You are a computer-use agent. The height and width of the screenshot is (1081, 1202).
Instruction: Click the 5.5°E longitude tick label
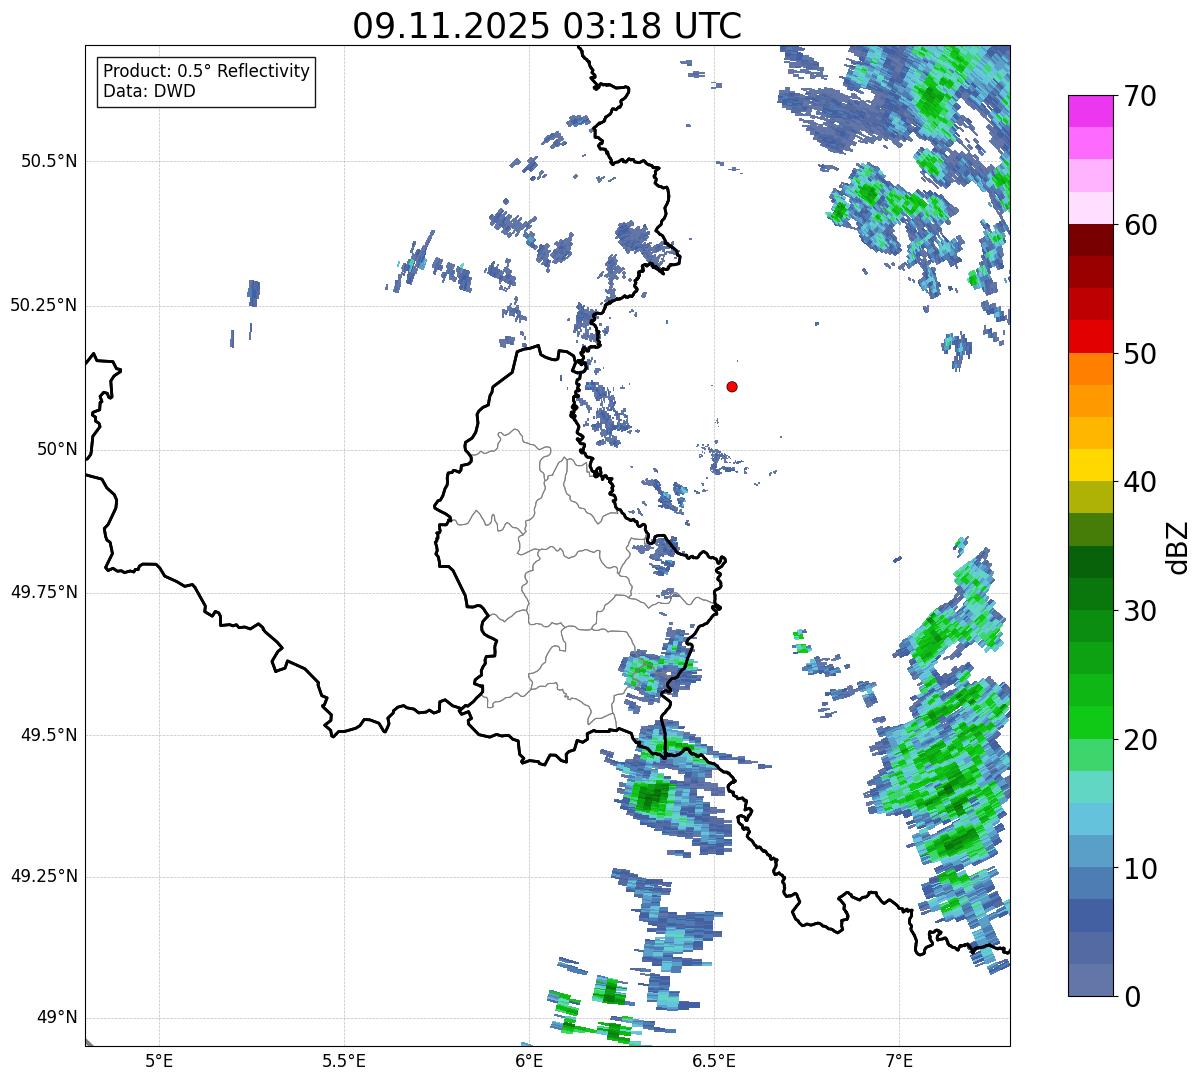tap(344, 1060)
